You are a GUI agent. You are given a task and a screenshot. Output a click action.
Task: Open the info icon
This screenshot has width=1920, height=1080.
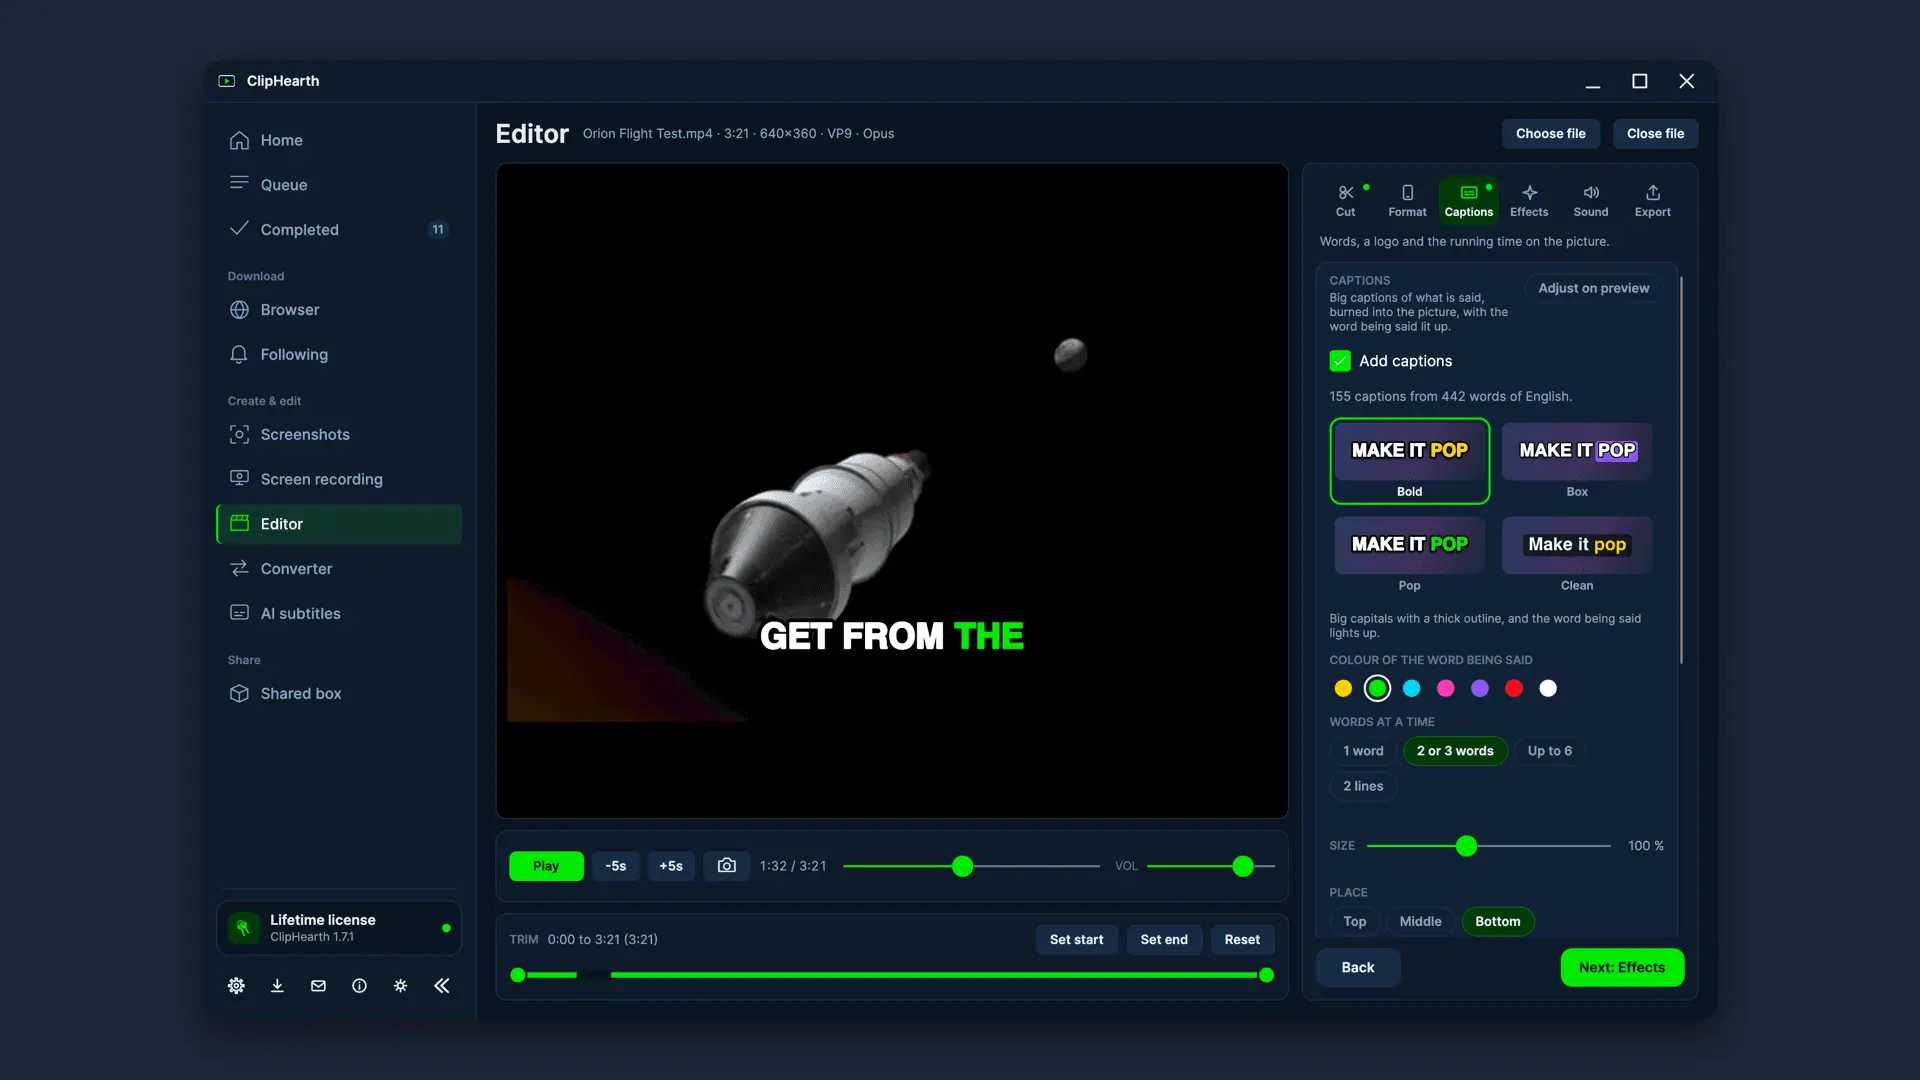[359, 986]
